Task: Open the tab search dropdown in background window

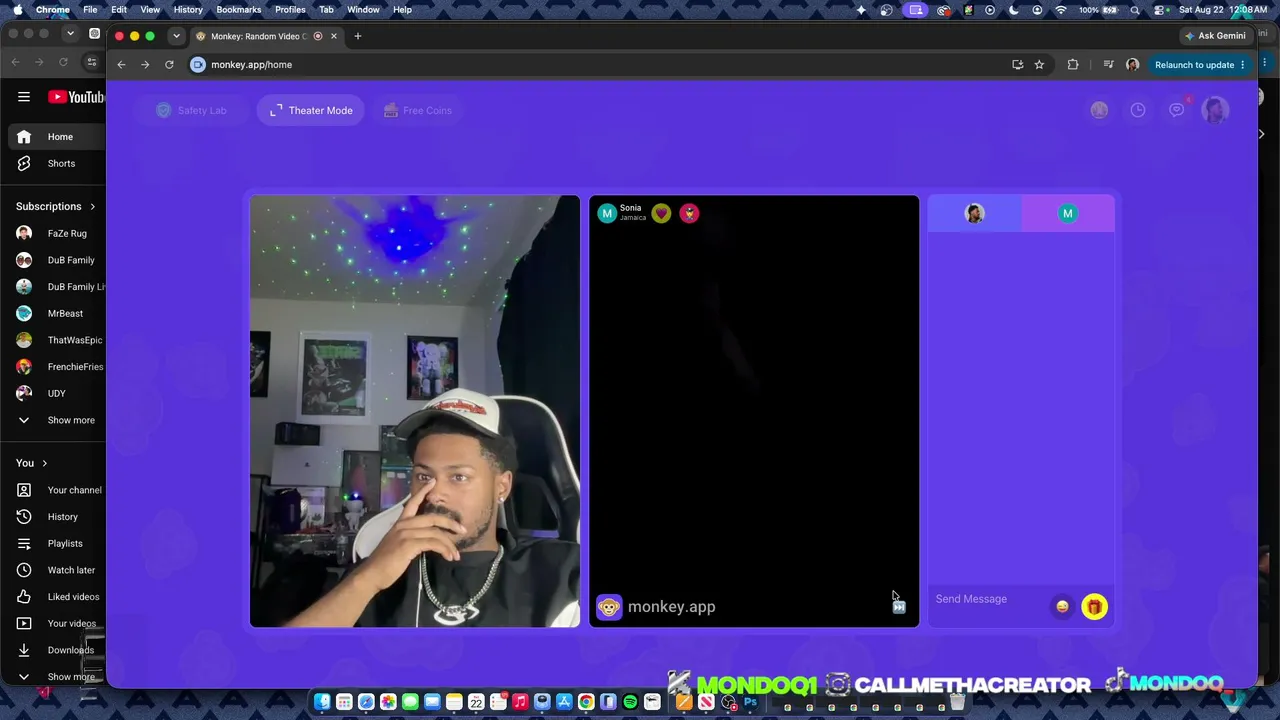Action: click(70, 33)
